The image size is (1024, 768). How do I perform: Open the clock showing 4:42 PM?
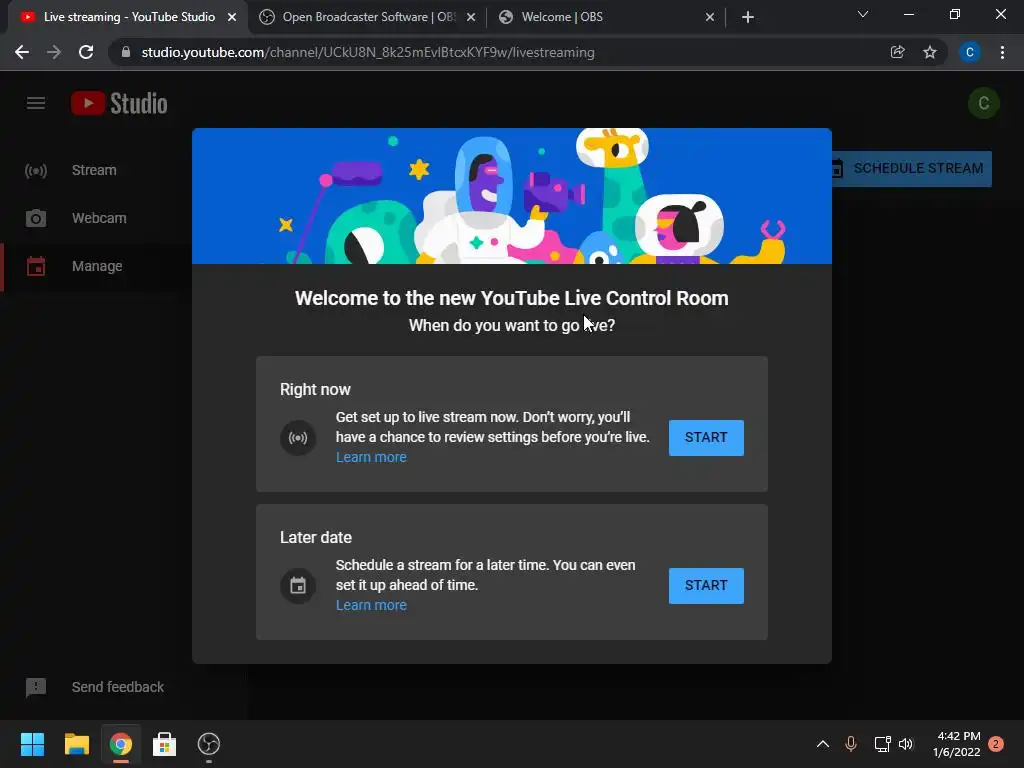pyautogui.click(x=957, y=744)
